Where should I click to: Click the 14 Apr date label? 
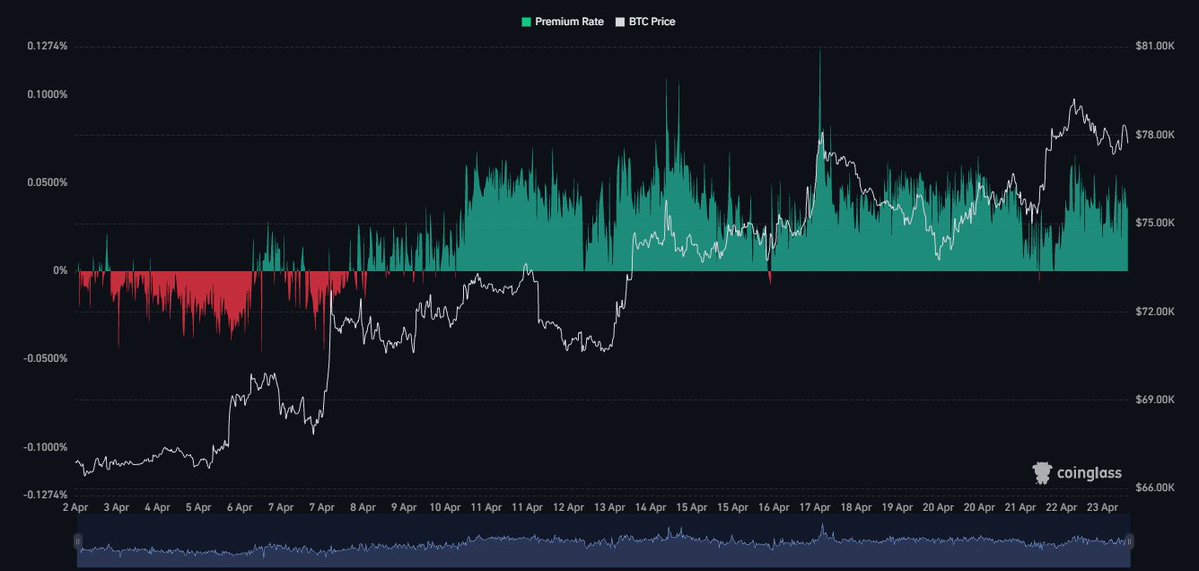click(x=651, y=507)
